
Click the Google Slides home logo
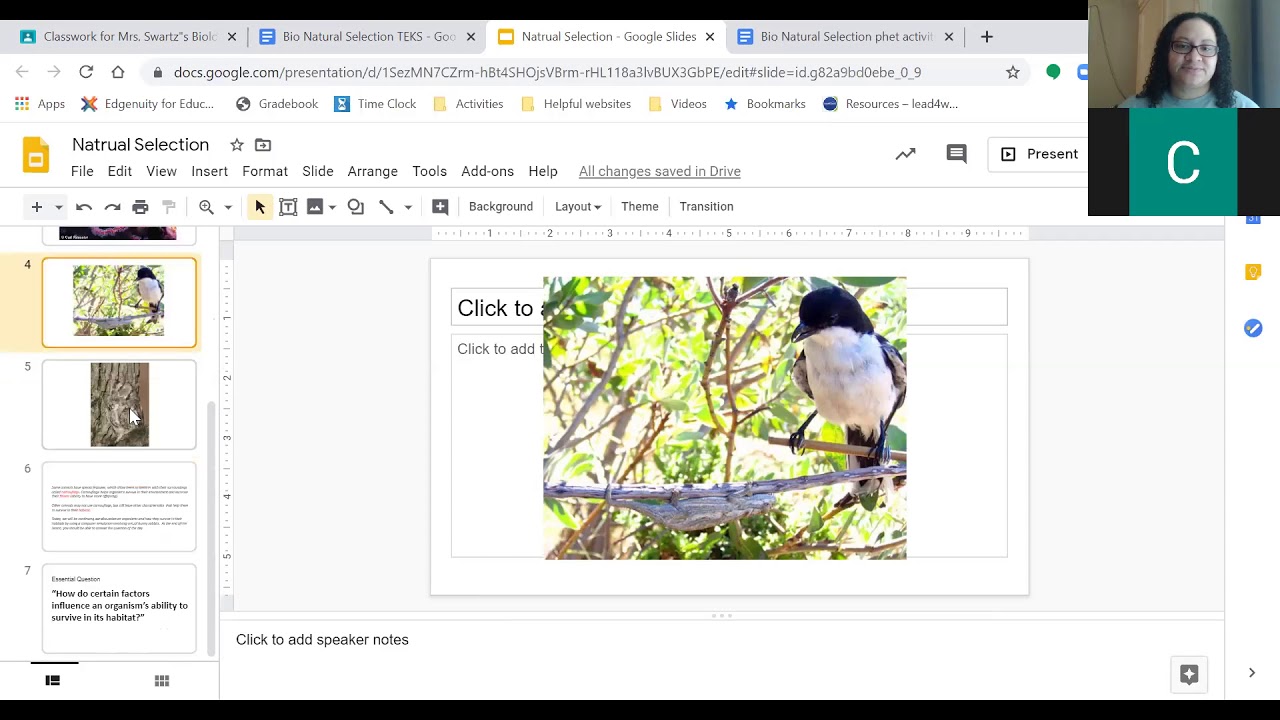click(36, 156)
